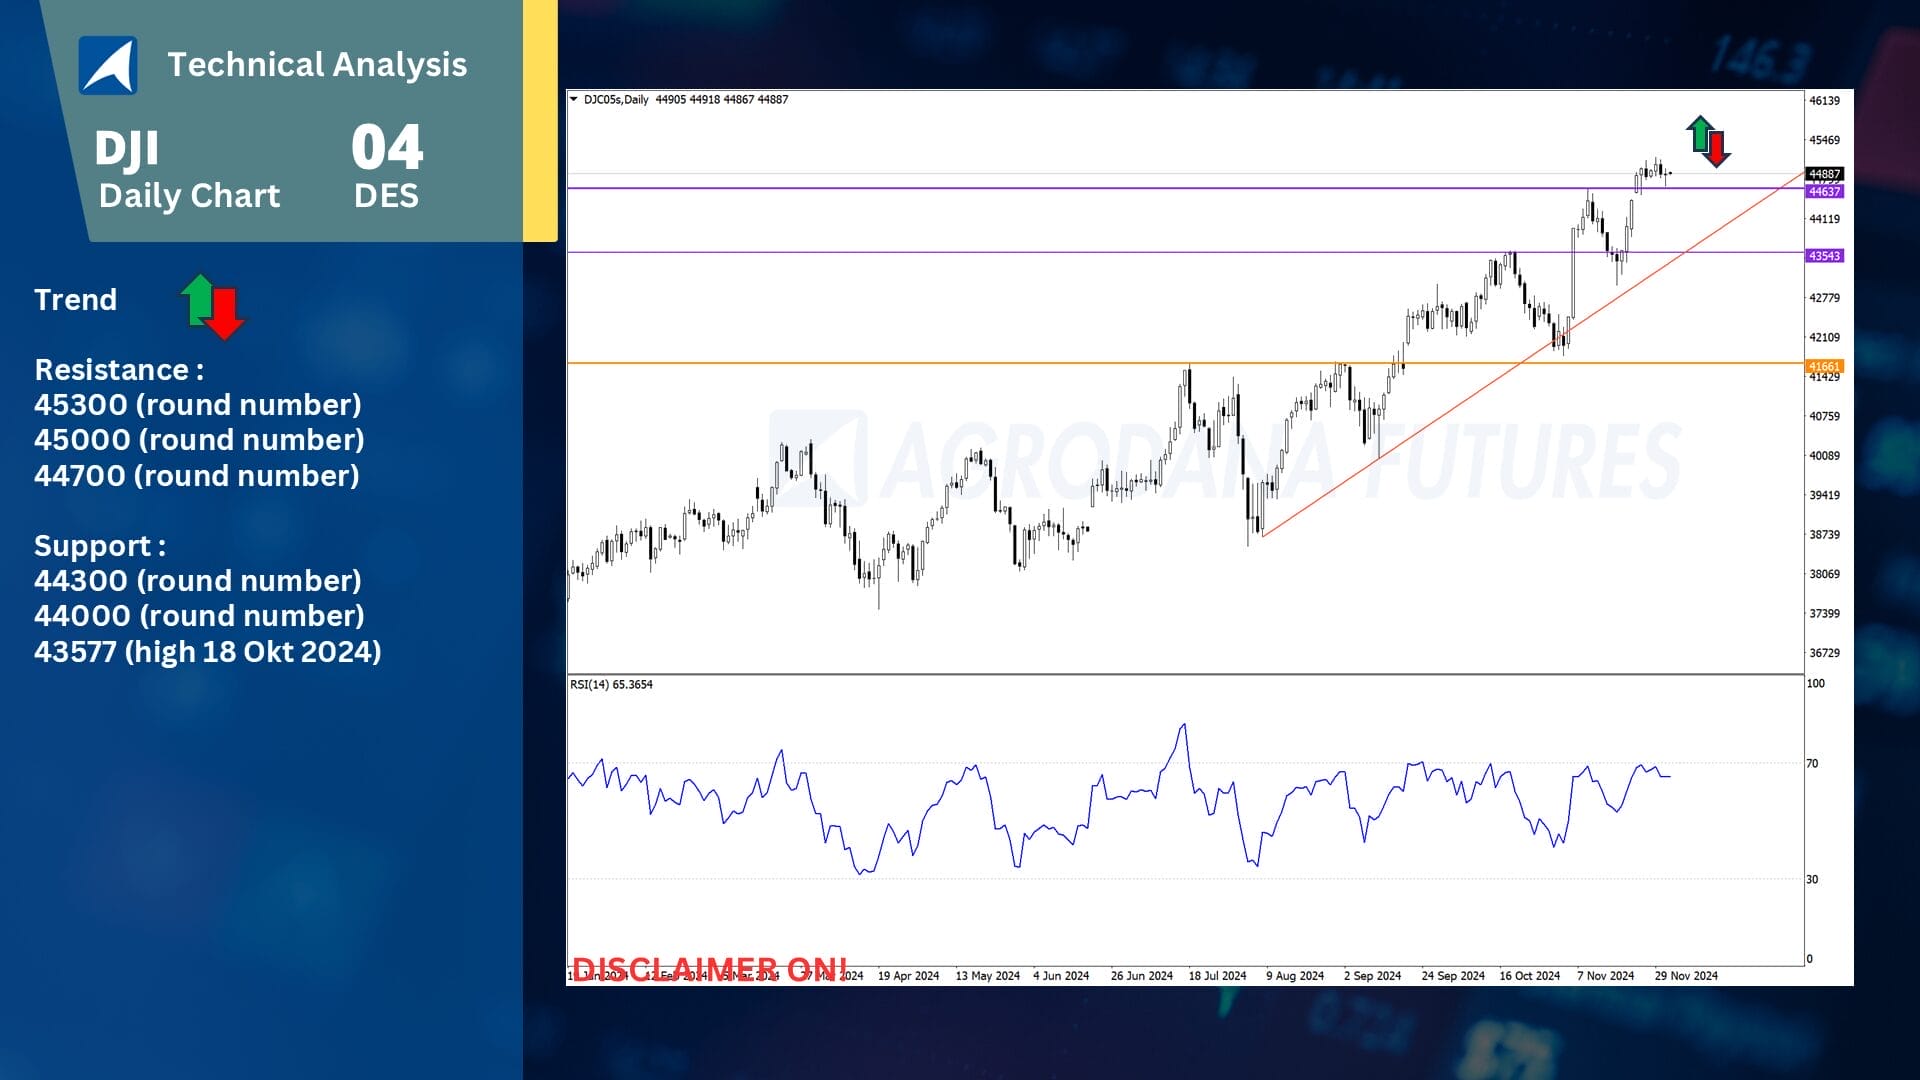The height and width of the screenshot is (1080, 1920).
Task: Select the purple 43543 price level label
Action: (1824, 256)
